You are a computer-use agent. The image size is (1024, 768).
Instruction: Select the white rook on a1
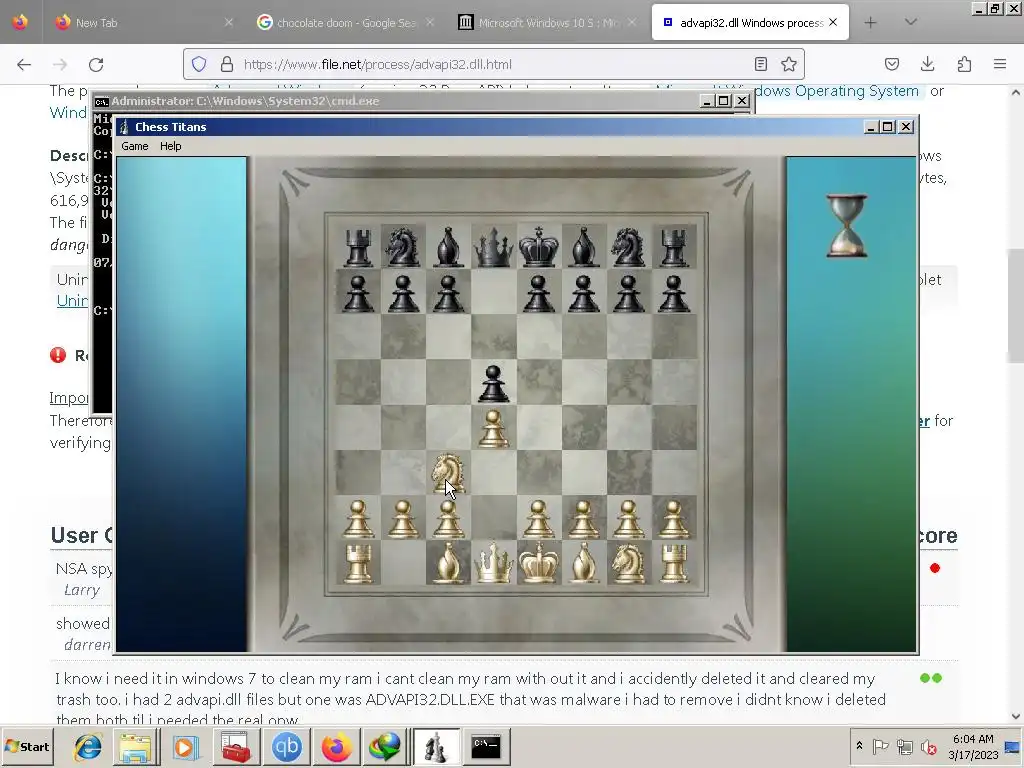click(x=358, y=564)
